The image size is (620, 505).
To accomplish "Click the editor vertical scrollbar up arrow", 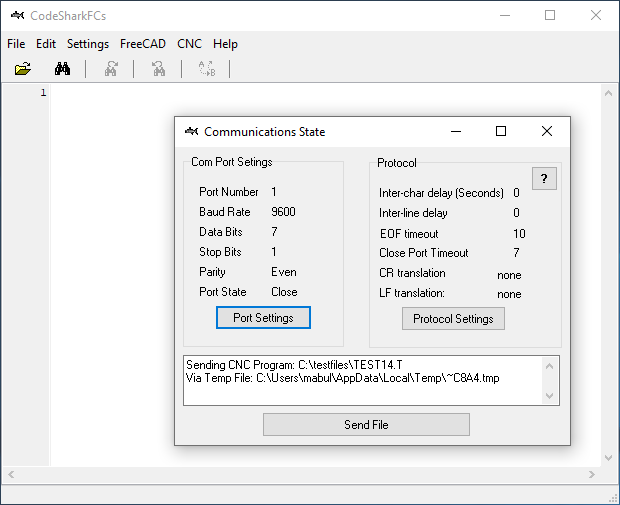I will click(x=608, y=93).
